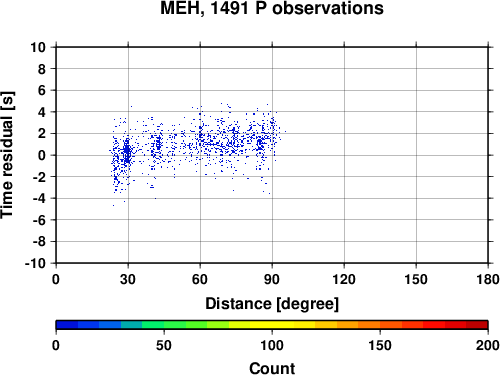Image resolution: width=500 pixels, height=375 pixels.
Task: Click the x-axis tick label '180'
Action: pyautogui.click(x=488, y=279)
